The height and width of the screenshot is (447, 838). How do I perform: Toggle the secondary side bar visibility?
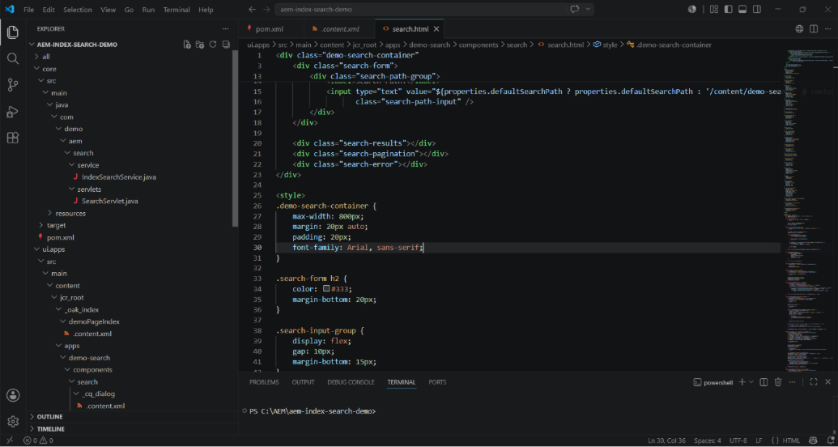[x=757, y=10]
